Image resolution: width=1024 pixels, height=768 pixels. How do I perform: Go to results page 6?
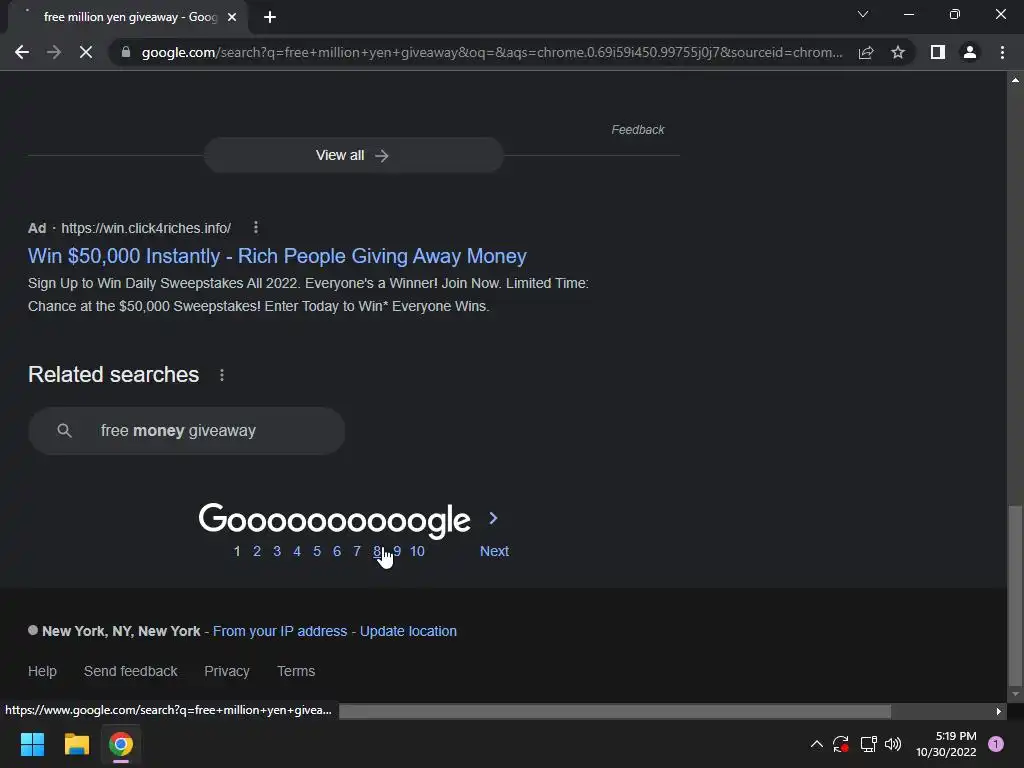tap(336, 551)
